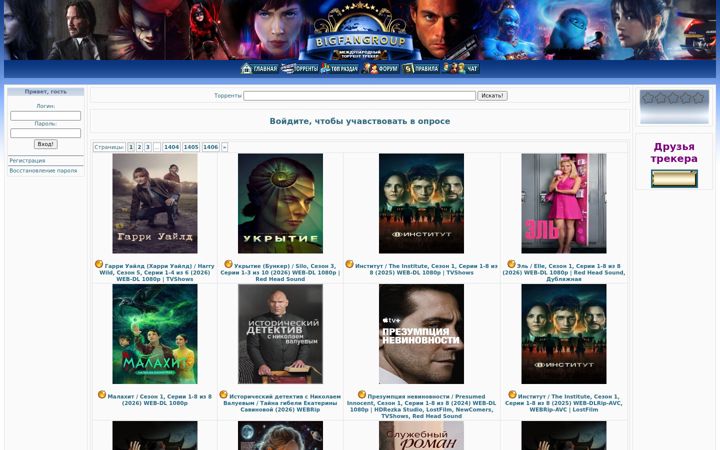Click the Вход! login button
720x450 pixels.
coord(45,144)
